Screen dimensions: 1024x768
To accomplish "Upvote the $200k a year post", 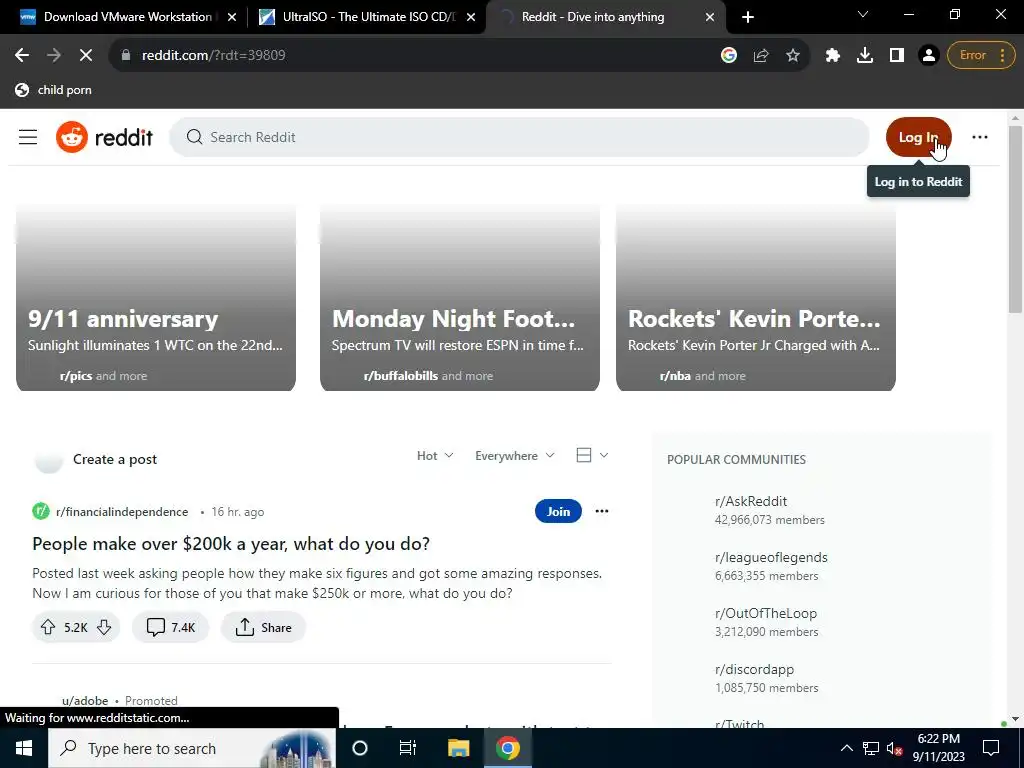I will pos(48,628).
